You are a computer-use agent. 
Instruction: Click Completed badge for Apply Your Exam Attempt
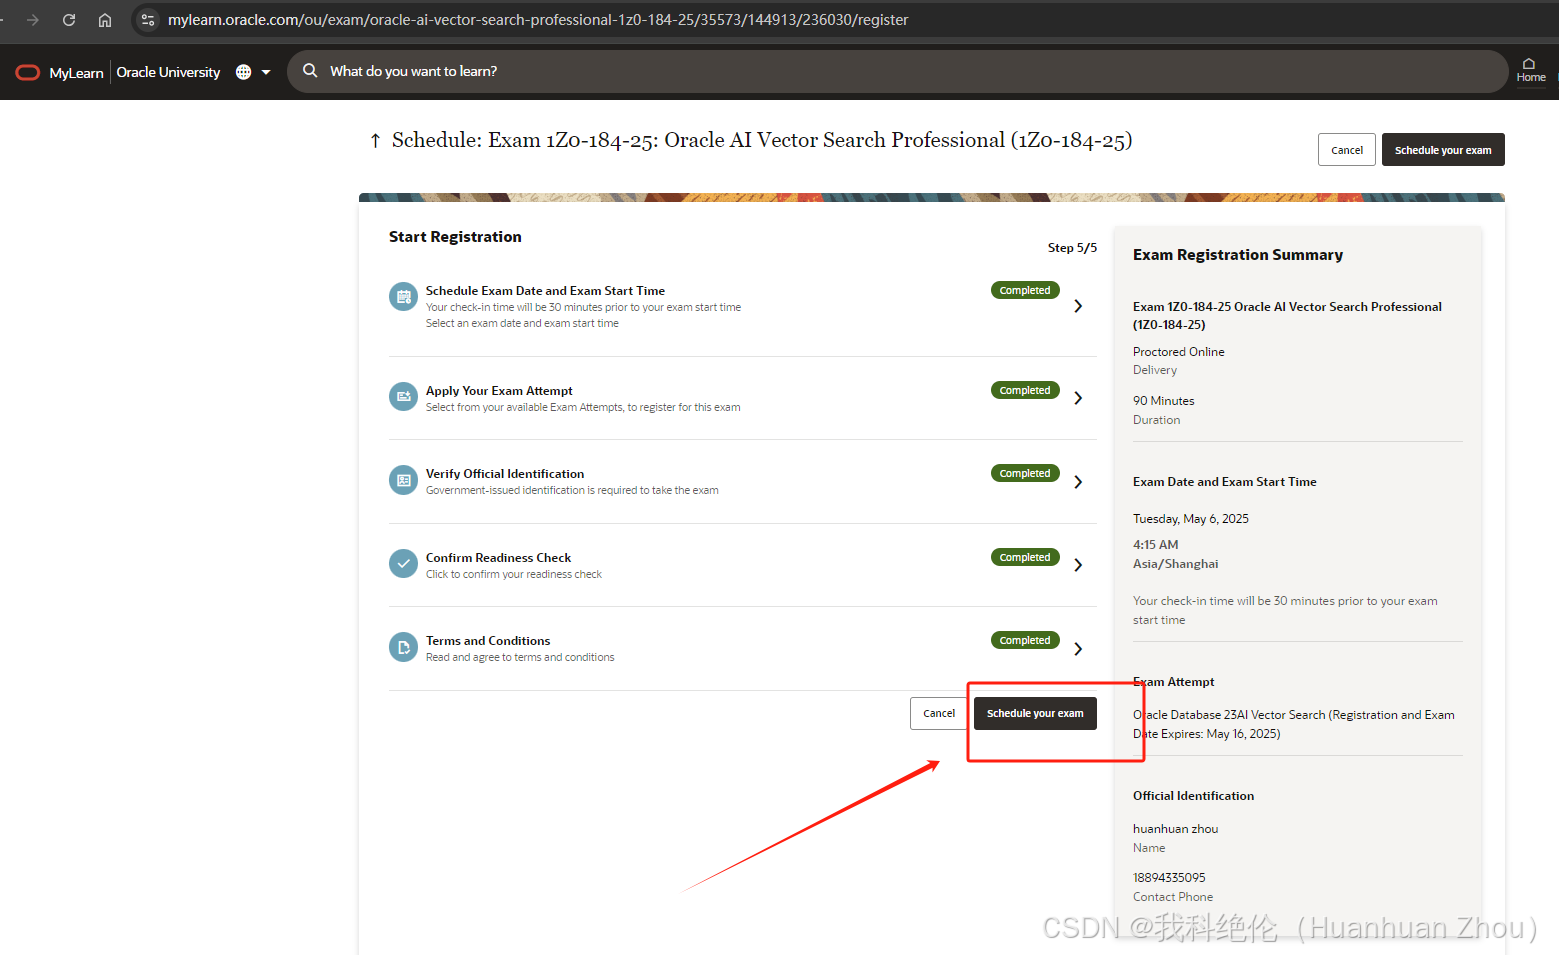(1025, 390)
